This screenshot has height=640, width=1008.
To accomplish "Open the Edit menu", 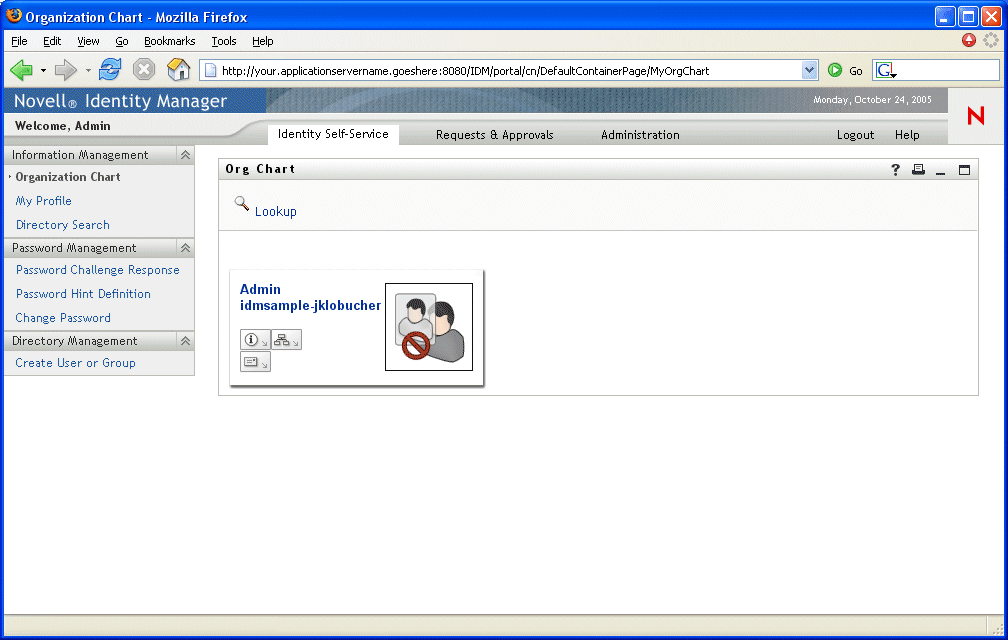I will coord(52,41).
